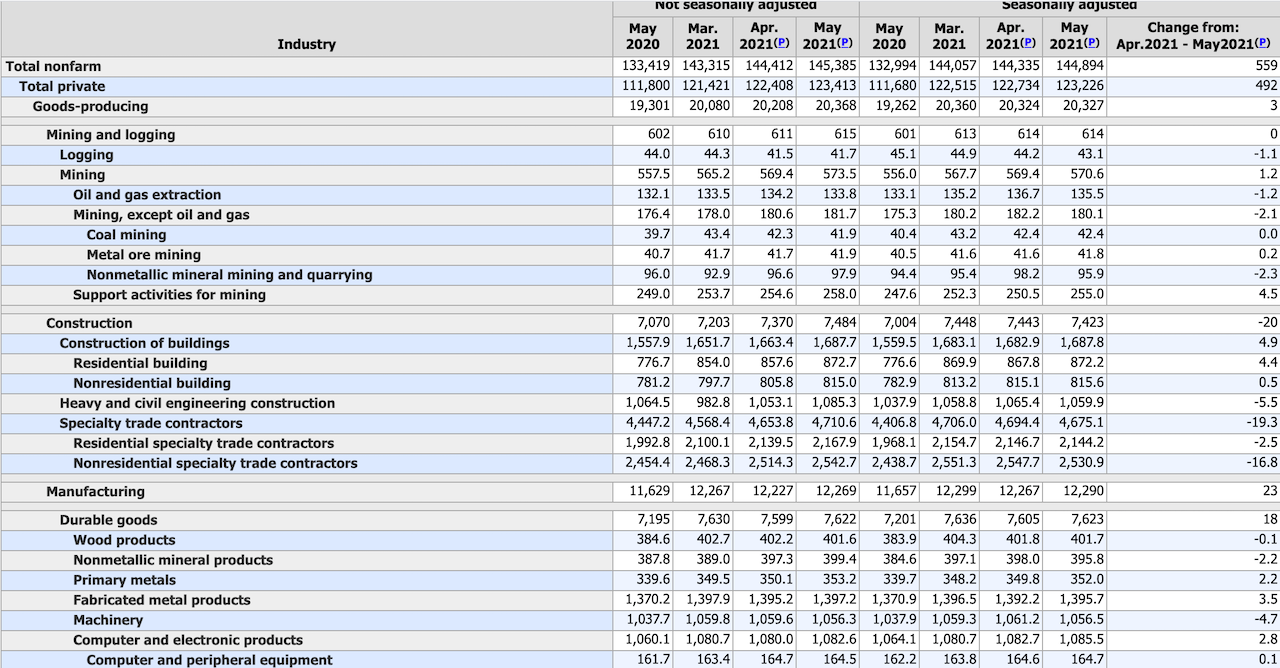Click 'Computer and electronic products' row label
The image size is (1280, 668).
pos(188,640)
